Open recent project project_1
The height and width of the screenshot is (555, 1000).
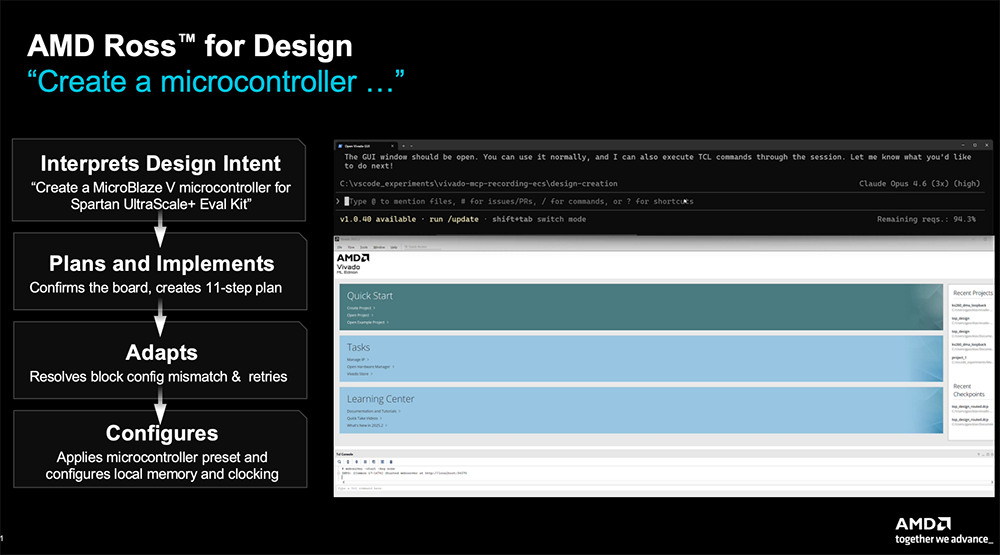959,358
